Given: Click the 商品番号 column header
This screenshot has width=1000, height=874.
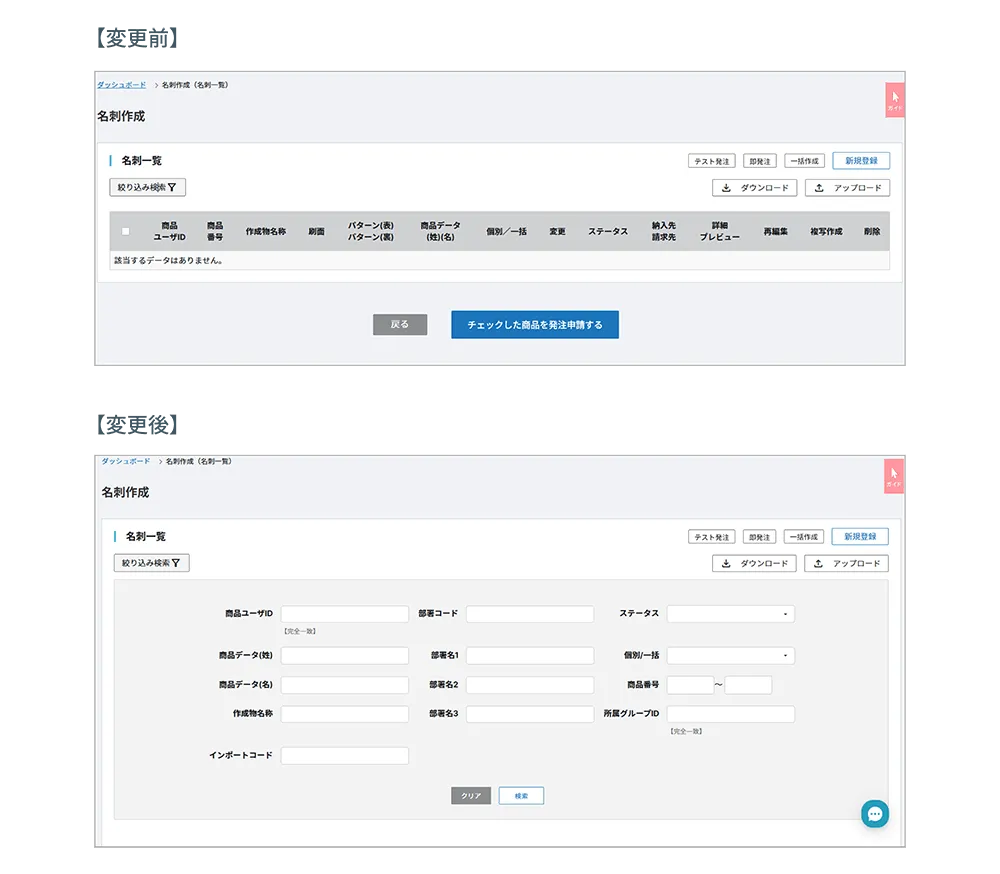Looking at the screenshot, I should [x=215, y=232].
